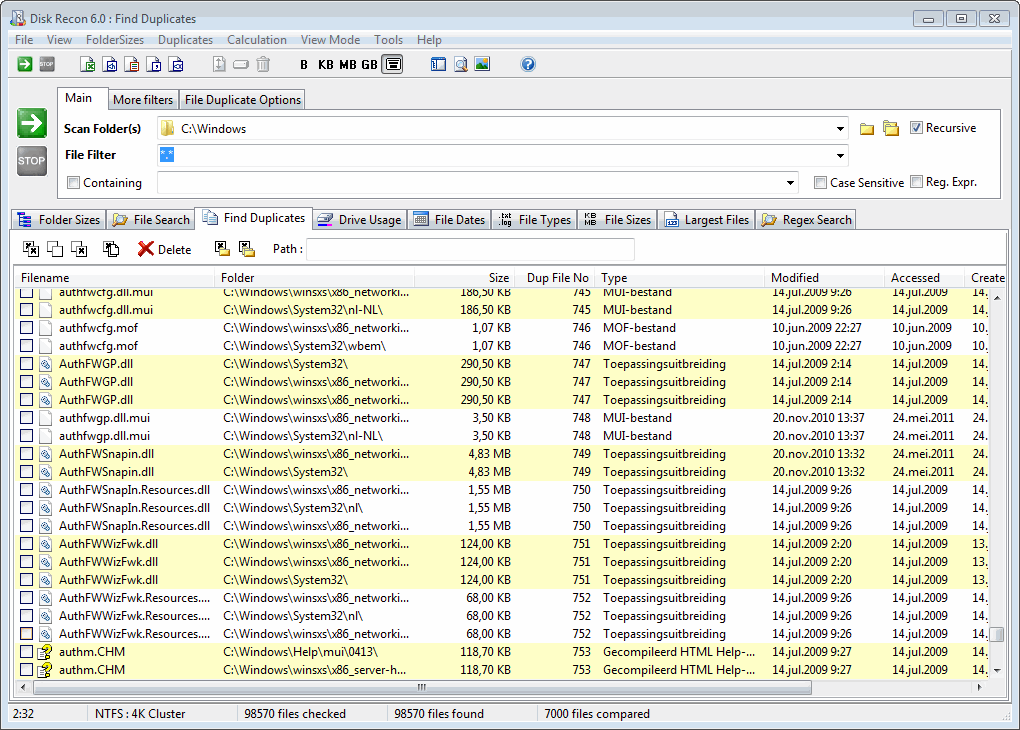This screenshot has height=730, width=1020.
Task: Open the Duplicates menu
Action: pos(185,40)
